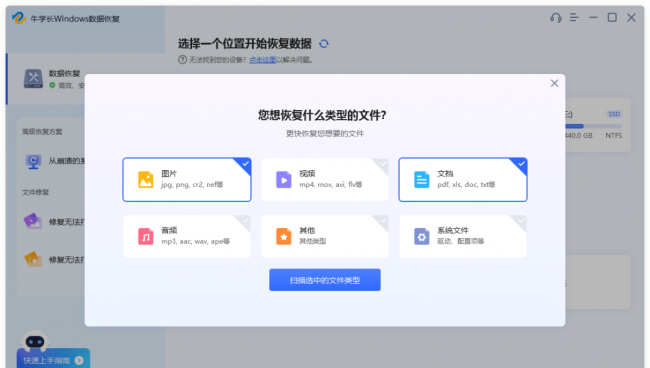Click the question mark help icon
Viewport: 650px width, 368px height.
[182, 60]
